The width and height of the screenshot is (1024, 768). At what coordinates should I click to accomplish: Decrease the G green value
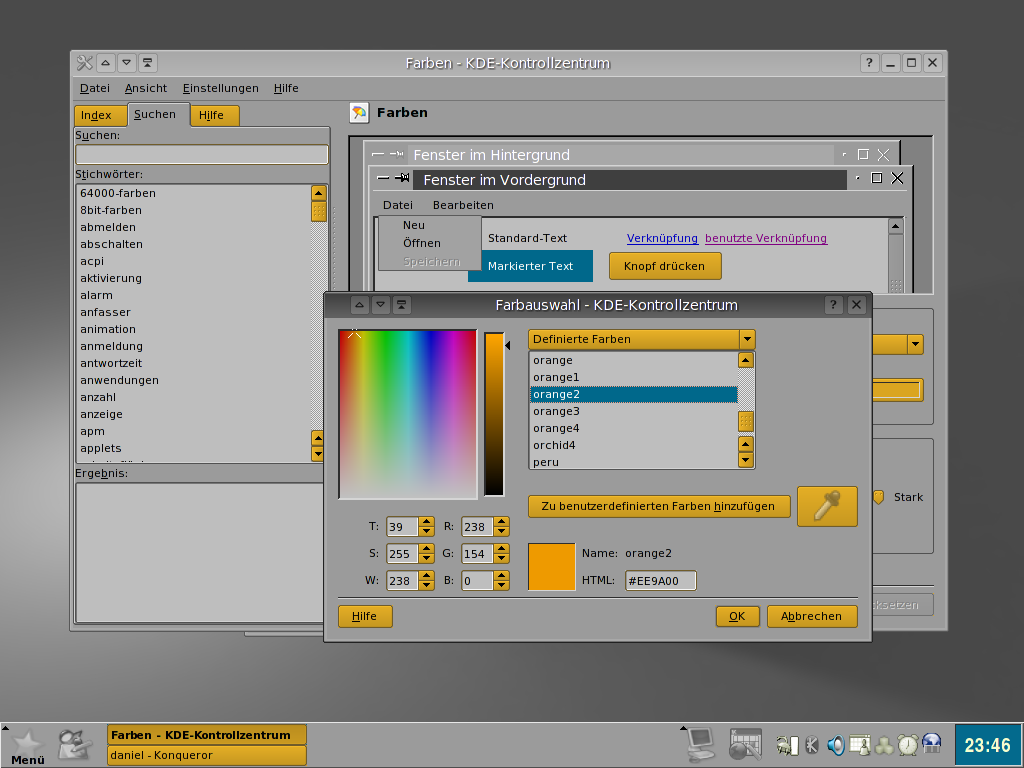point(502,558)
